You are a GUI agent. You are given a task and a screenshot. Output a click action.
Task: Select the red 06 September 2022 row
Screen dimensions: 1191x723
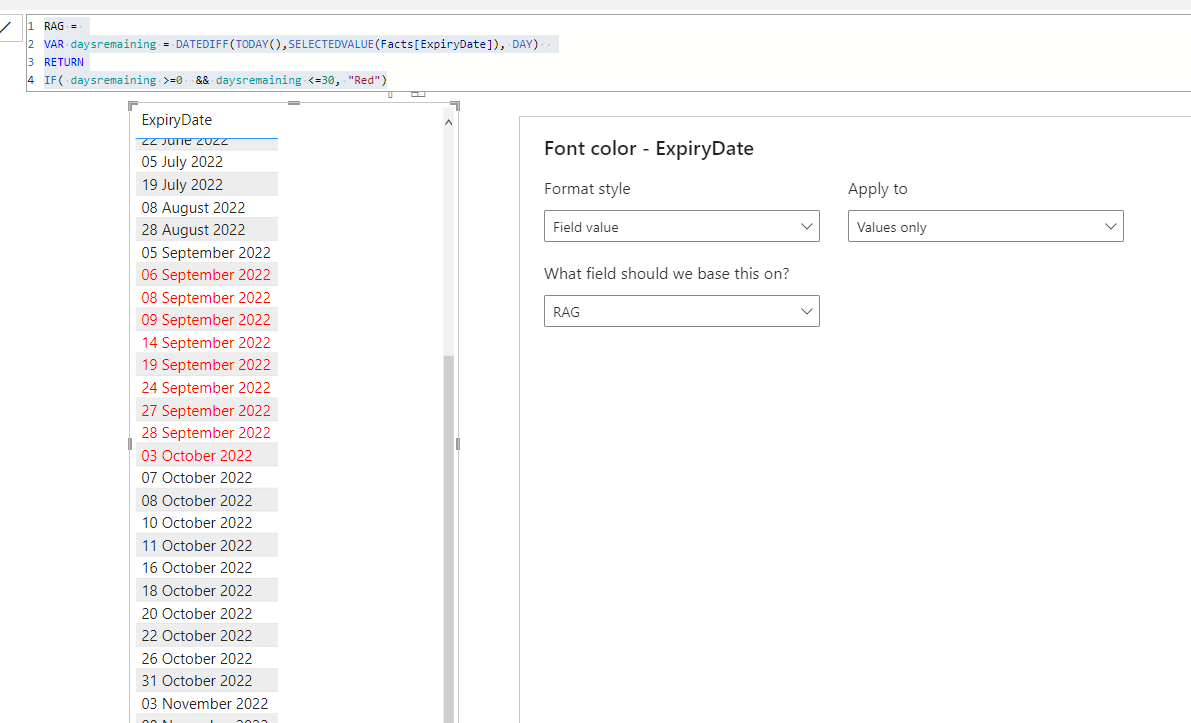coord(207,275)
